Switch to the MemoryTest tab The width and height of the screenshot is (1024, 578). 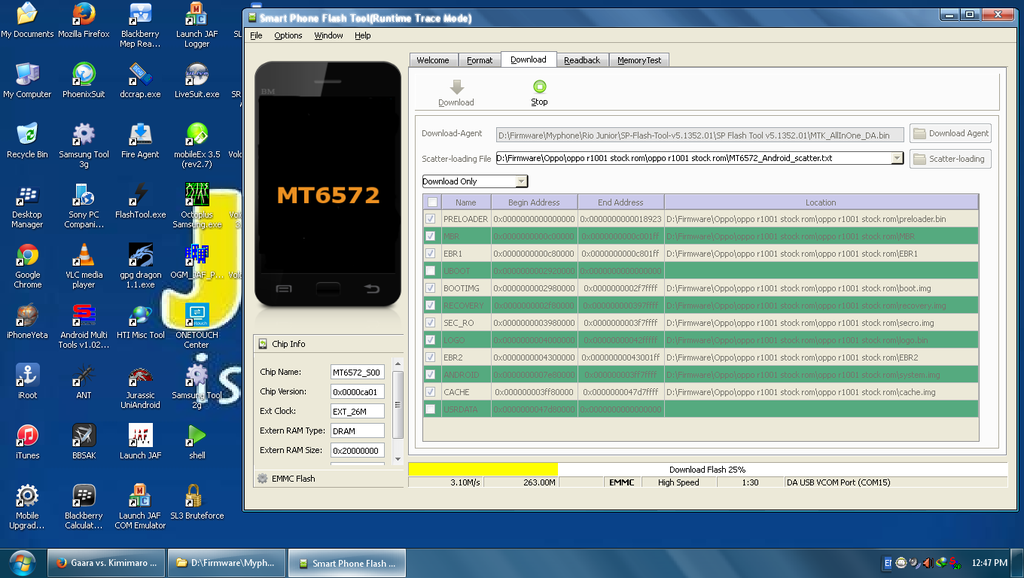coord(639,60)
